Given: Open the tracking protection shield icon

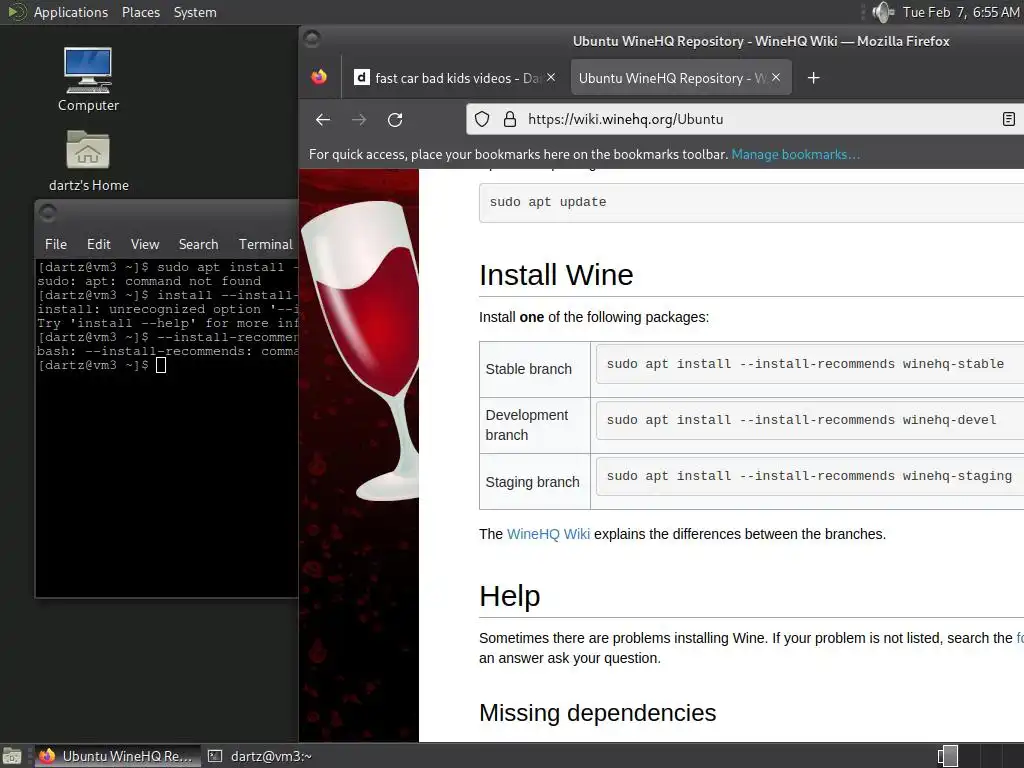Looking at the screenshot, I should click(482, 119).
